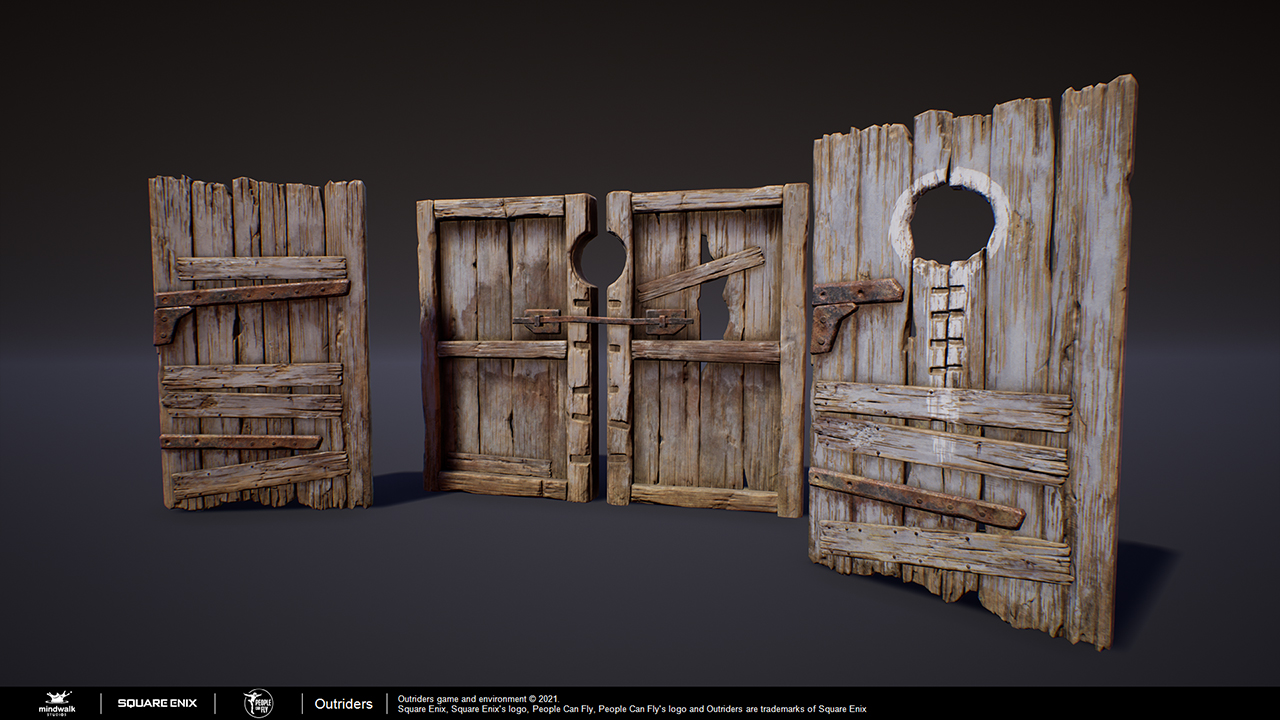Click the Square Enix logo

click(157, 703)
